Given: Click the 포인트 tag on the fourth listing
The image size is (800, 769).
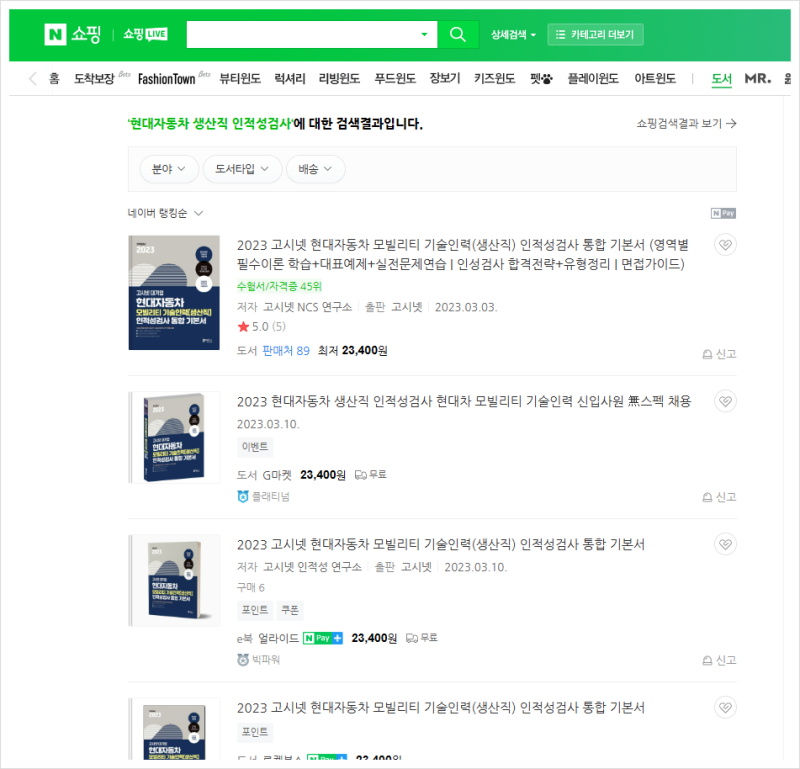Looking at the screenshot, I should point(255,732).
